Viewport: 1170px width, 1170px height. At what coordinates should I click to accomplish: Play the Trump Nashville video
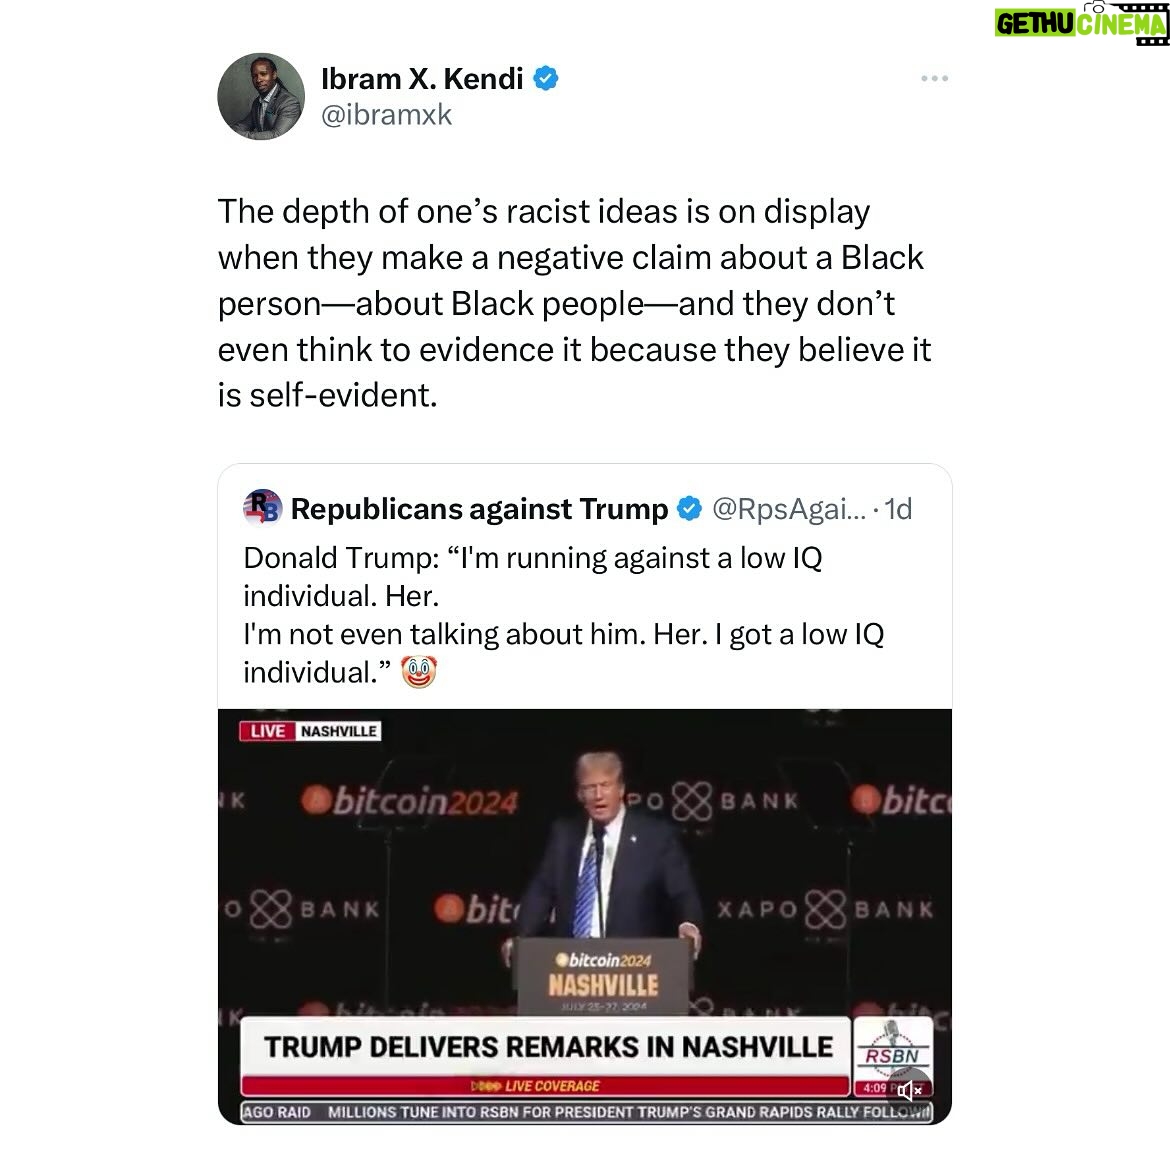[x=584, y=916]
